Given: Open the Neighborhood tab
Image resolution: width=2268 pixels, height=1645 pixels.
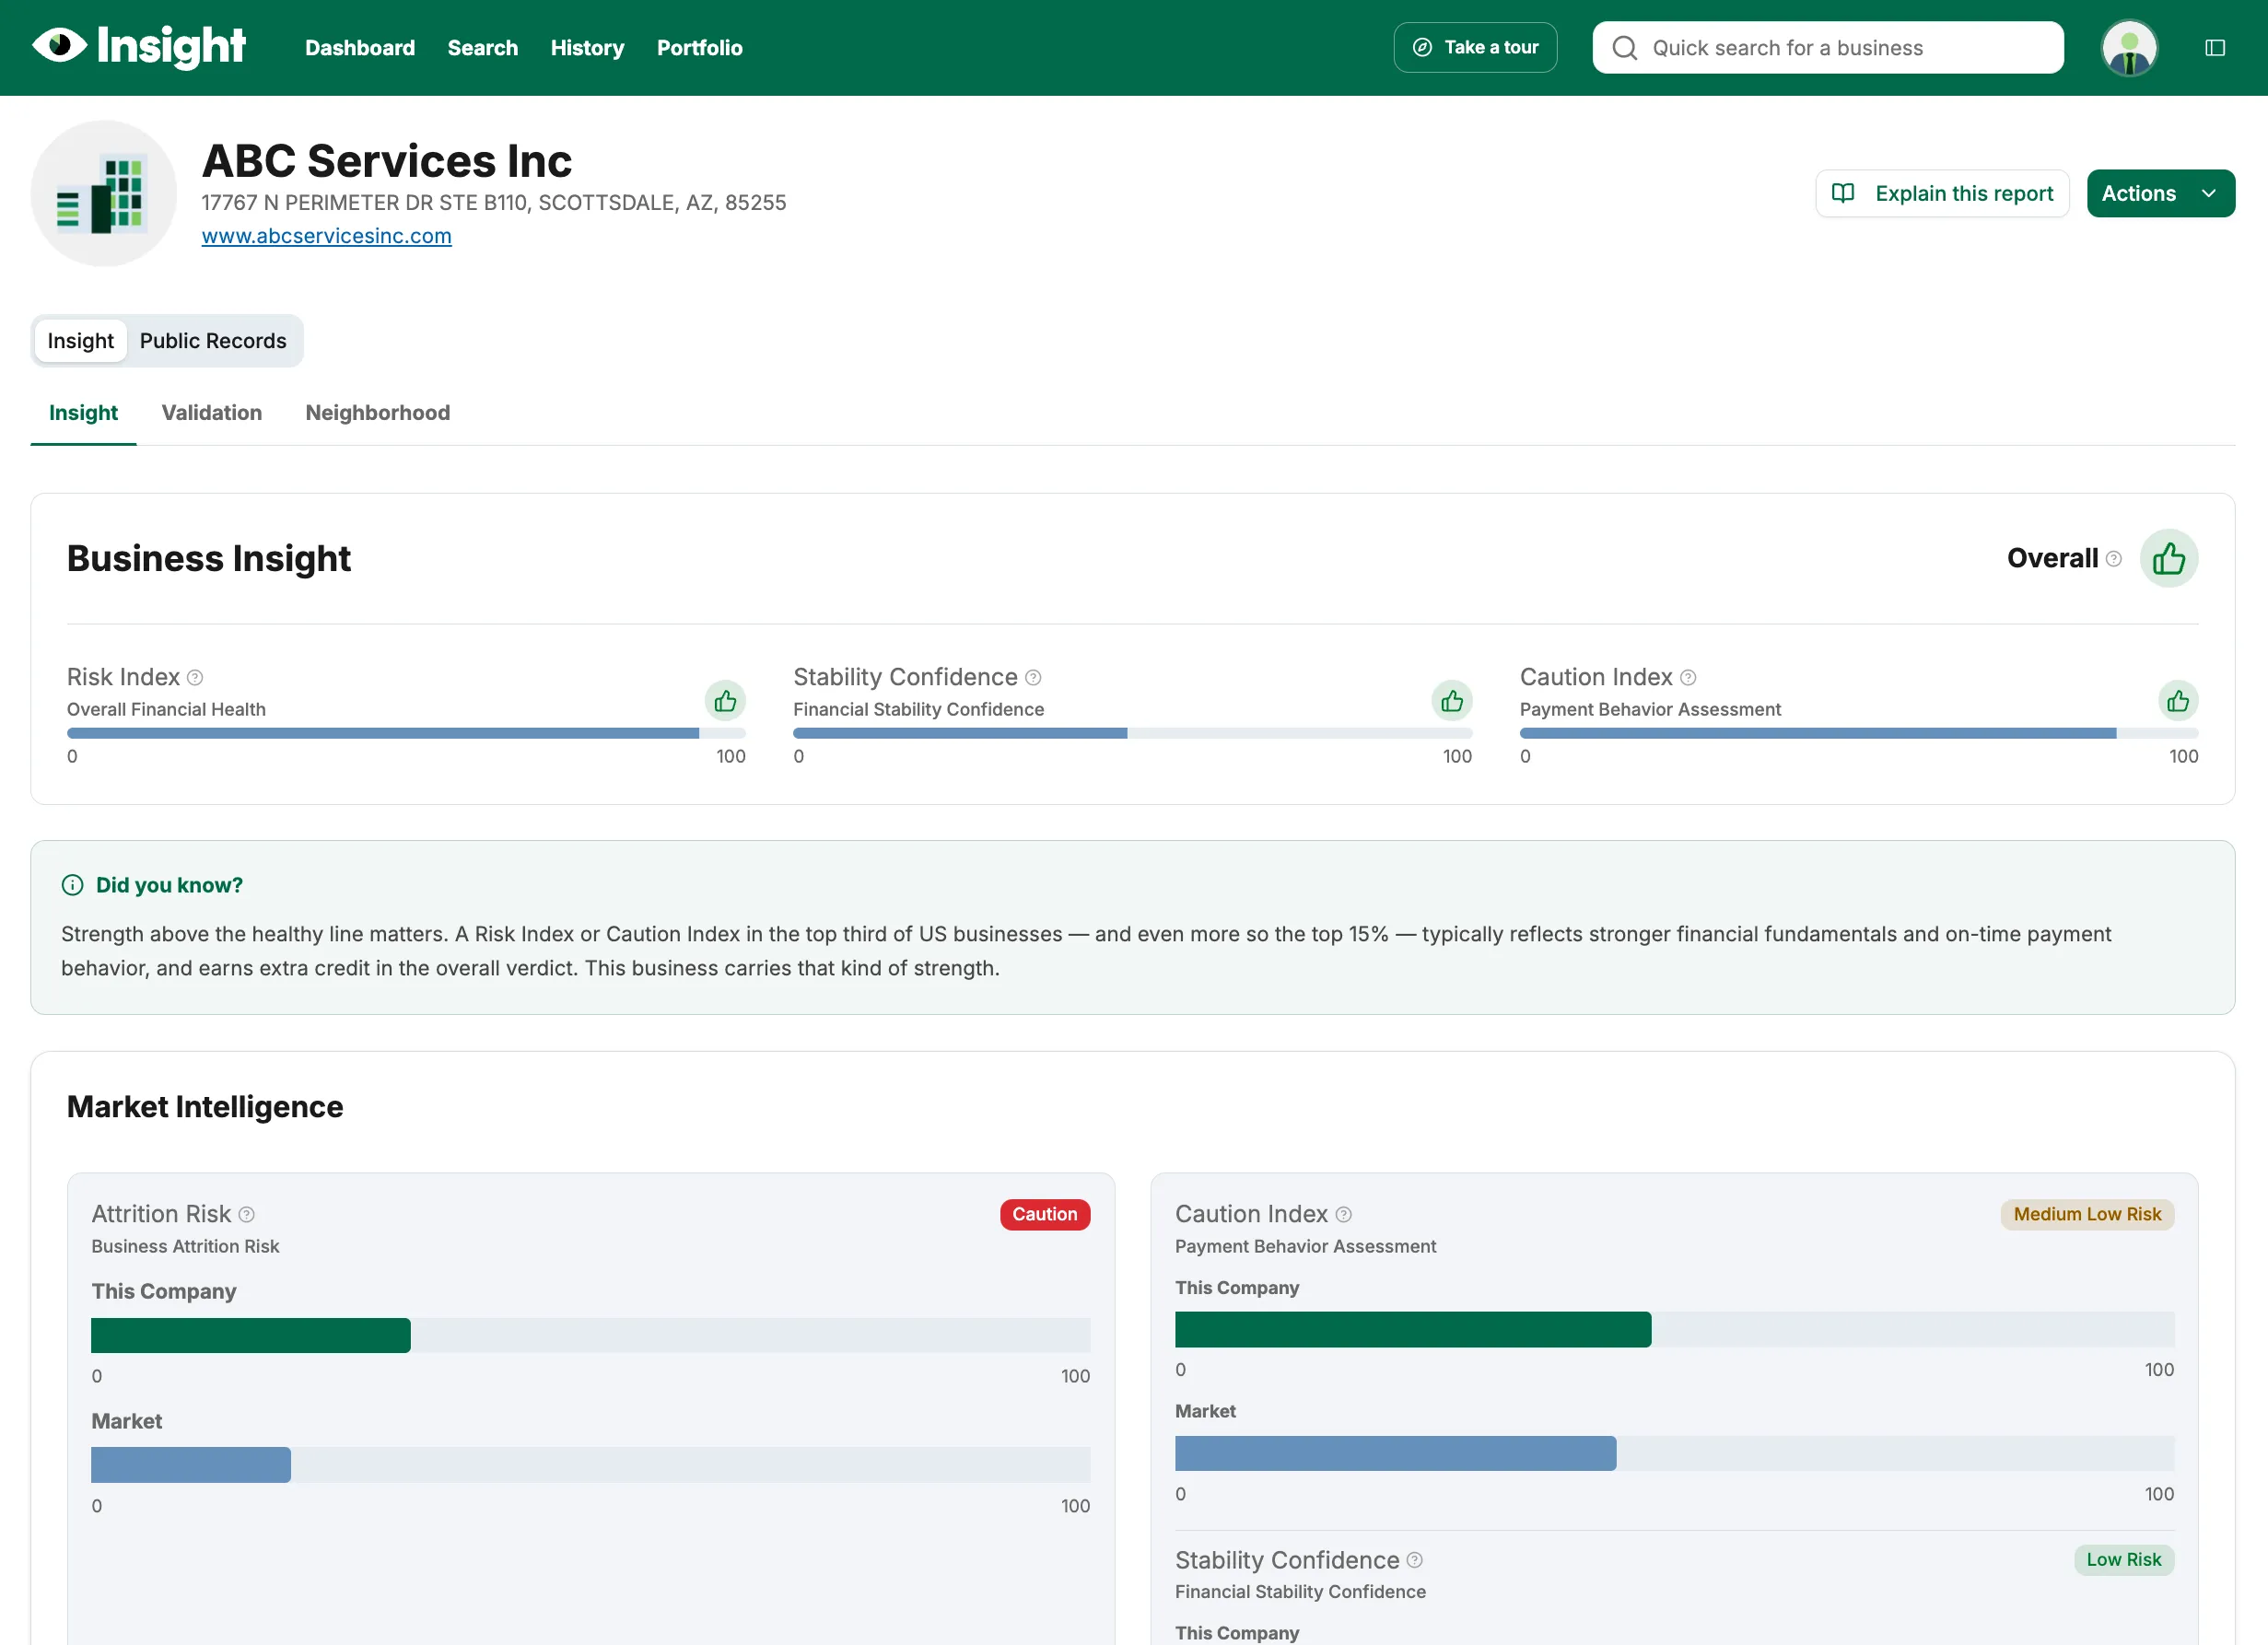Looking at the screenshot, I should coord(378,413).
